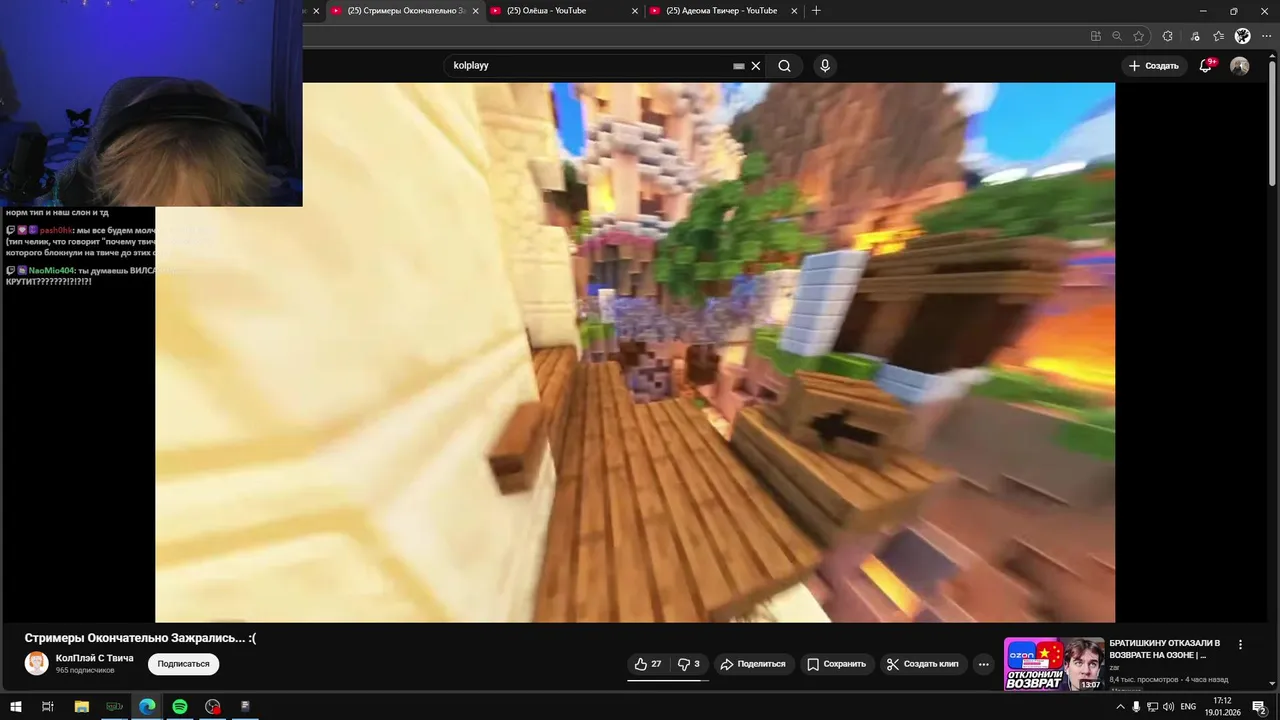
Task: Open on-screen keyboard icon in search box
Action: [x=739, y=66]
